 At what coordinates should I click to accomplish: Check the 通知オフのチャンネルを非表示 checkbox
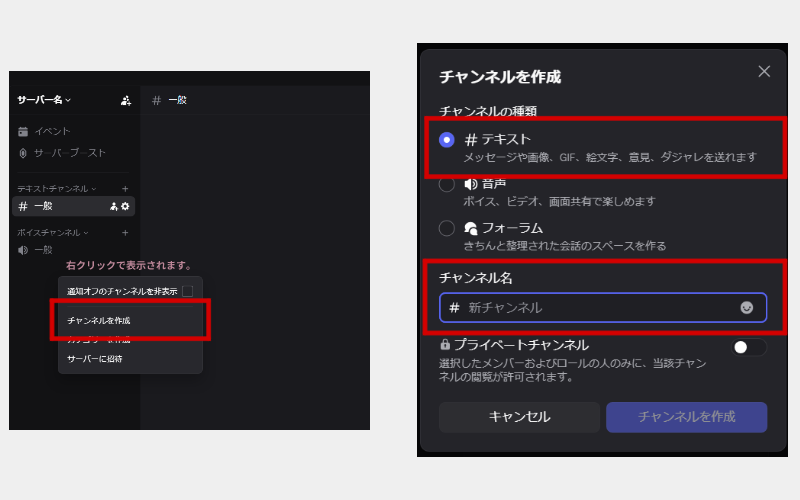point(188,291)
